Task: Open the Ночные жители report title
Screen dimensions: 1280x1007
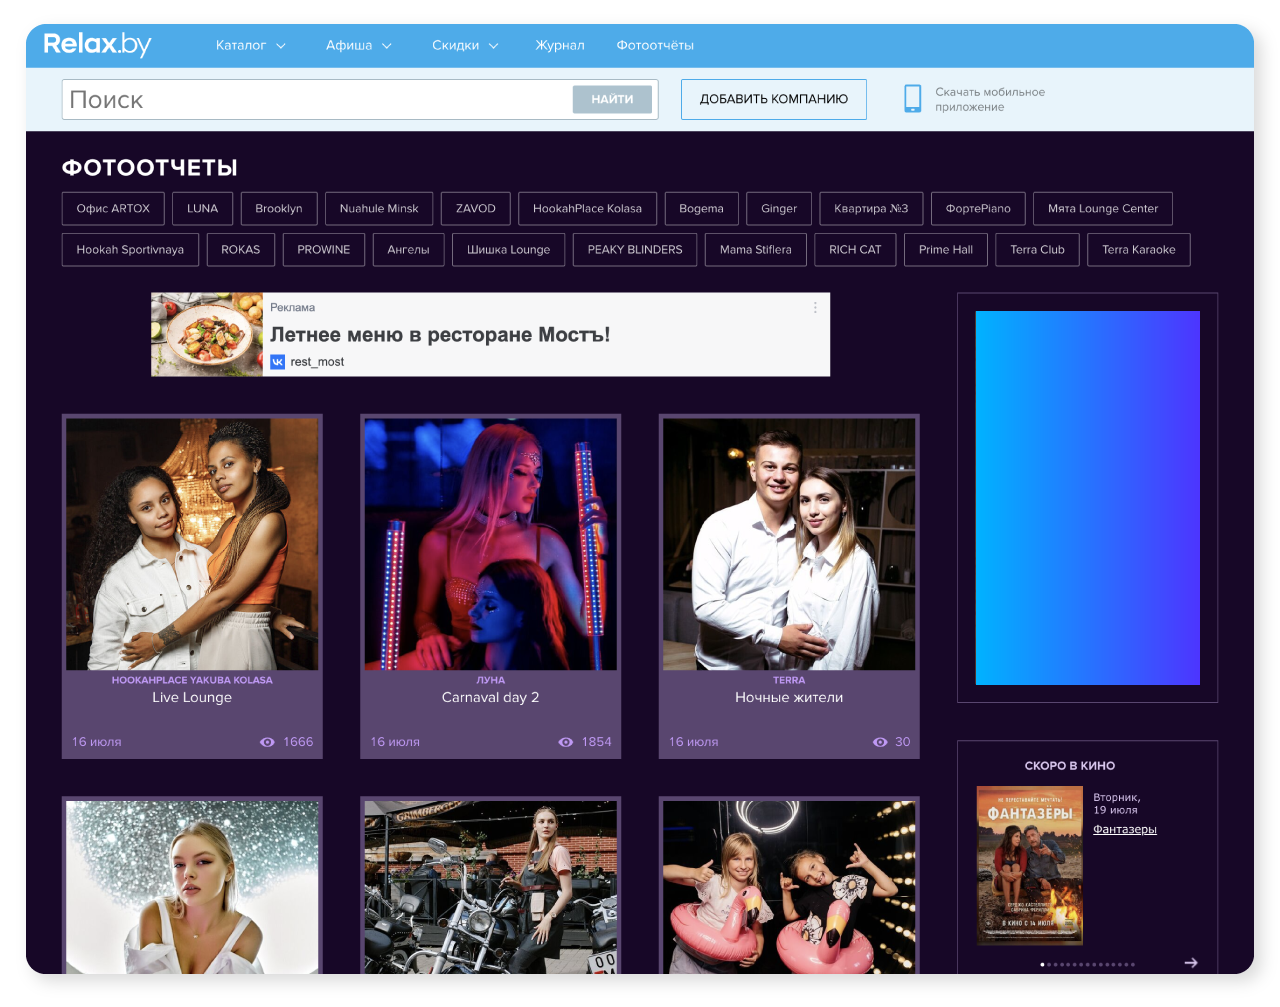Action: 789,697
